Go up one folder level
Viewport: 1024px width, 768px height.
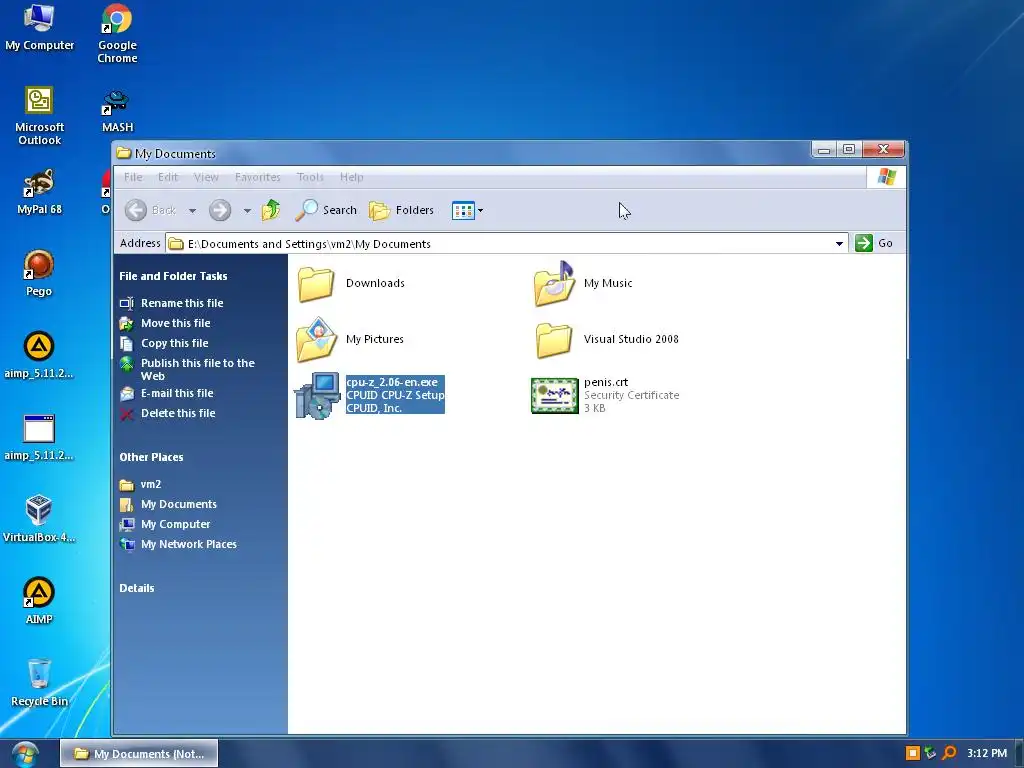pyautogui.click(x=270, y=210)
